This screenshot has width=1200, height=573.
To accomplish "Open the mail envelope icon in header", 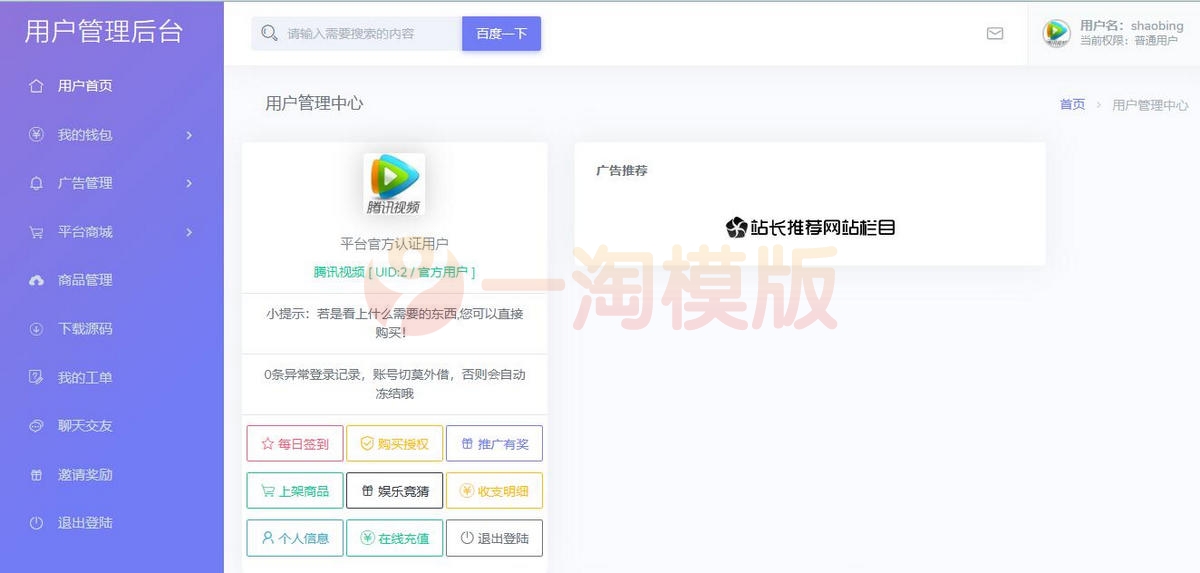I will (x=995, y=33).
